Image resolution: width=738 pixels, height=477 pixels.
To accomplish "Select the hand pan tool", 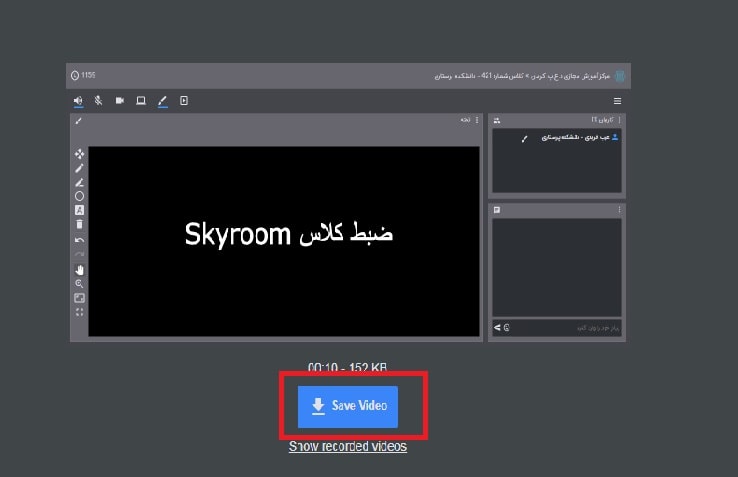I will 80,270.
